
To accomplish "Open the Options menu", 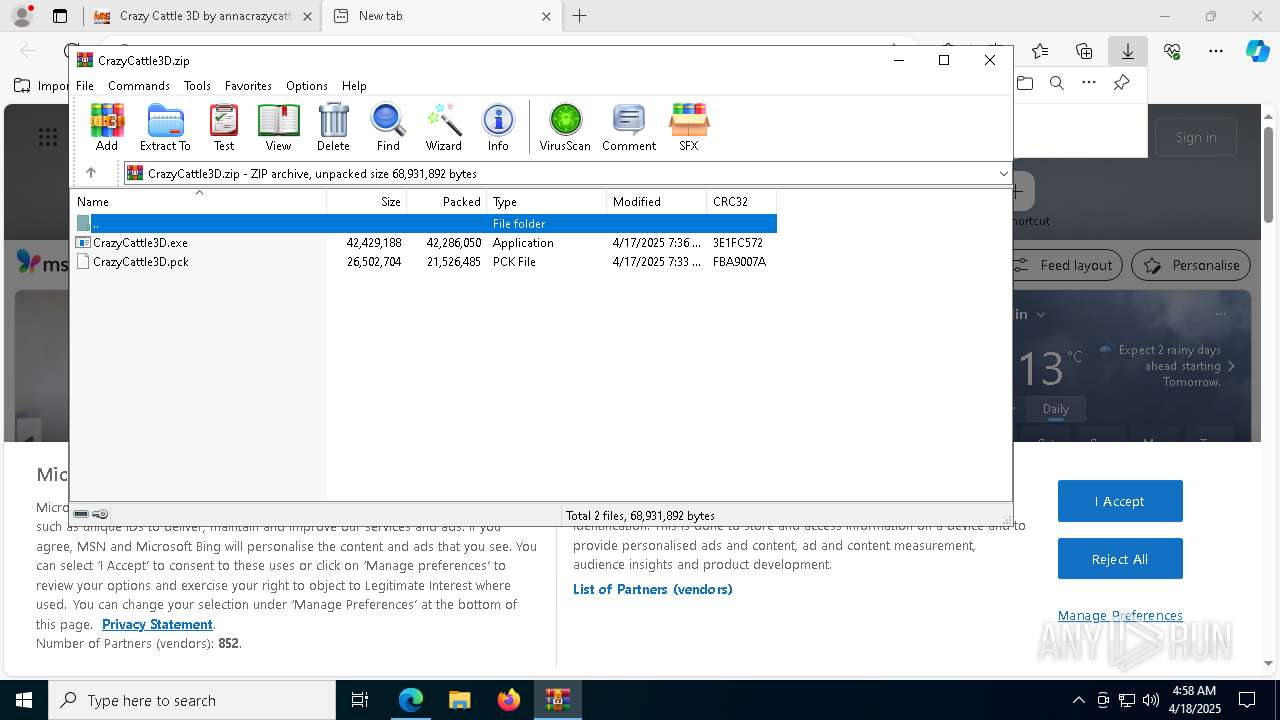I will (x=306, y=86).
